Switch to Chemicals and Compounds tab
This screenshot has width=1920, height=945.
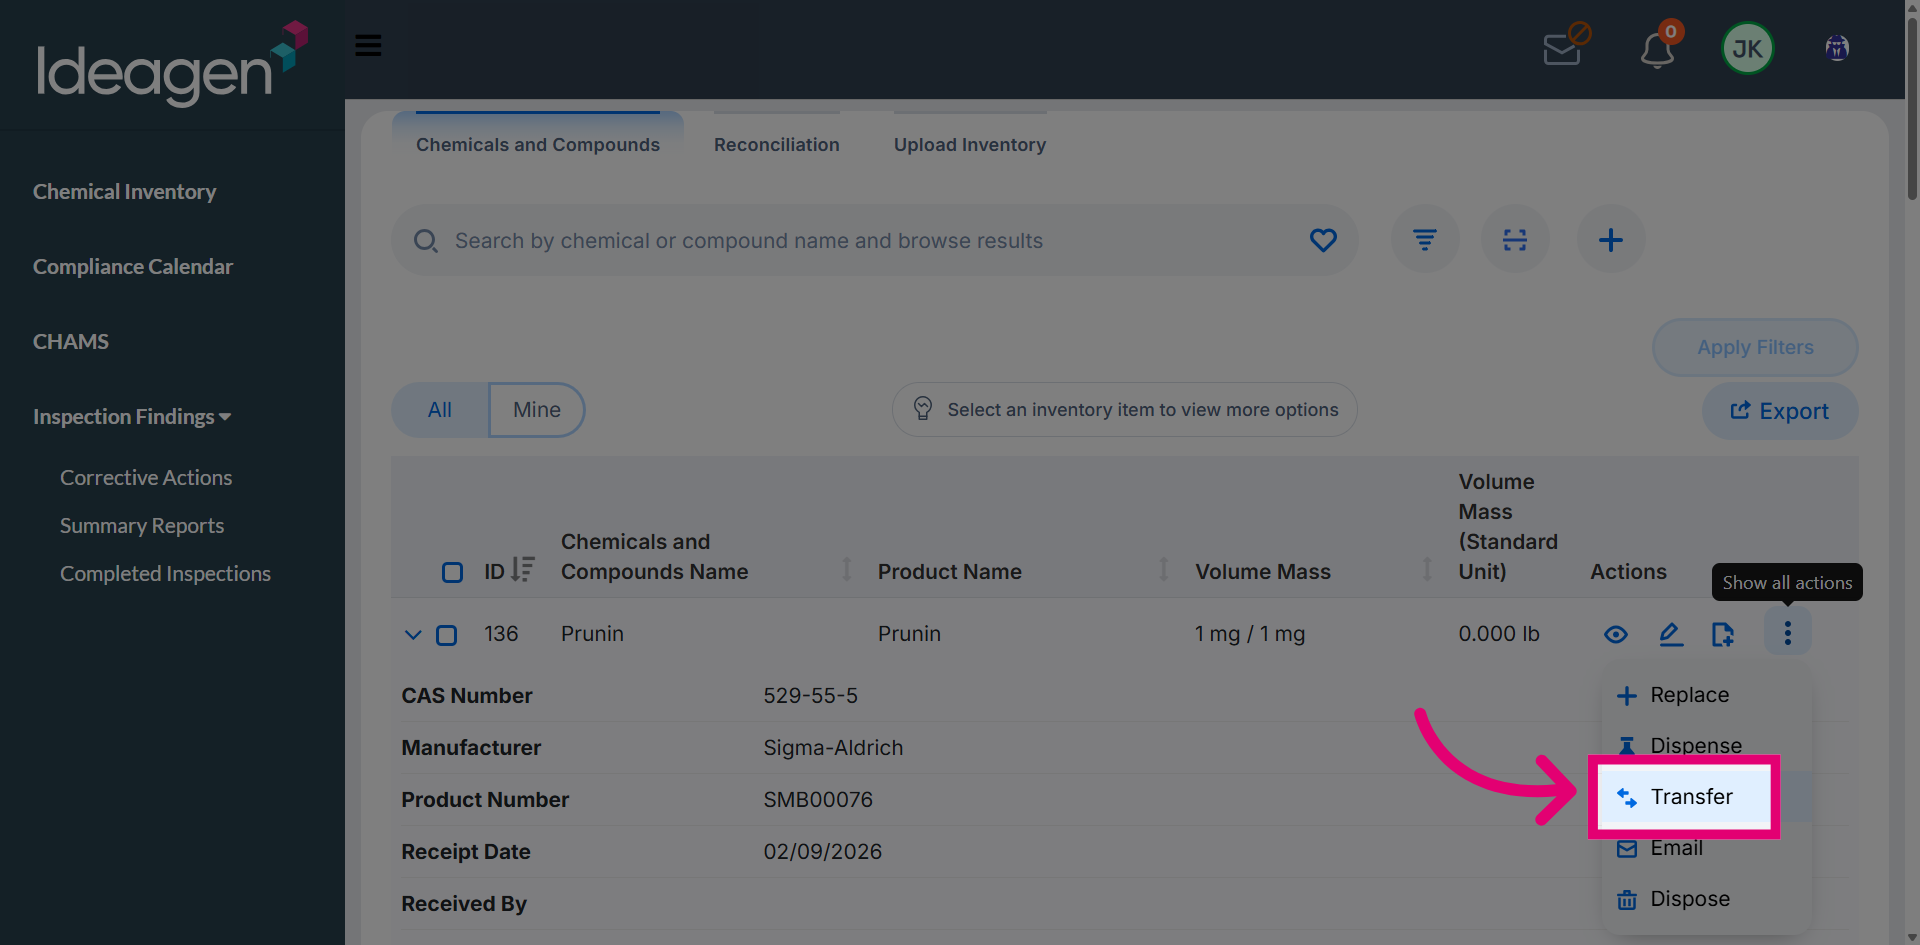tap(538, 144)
